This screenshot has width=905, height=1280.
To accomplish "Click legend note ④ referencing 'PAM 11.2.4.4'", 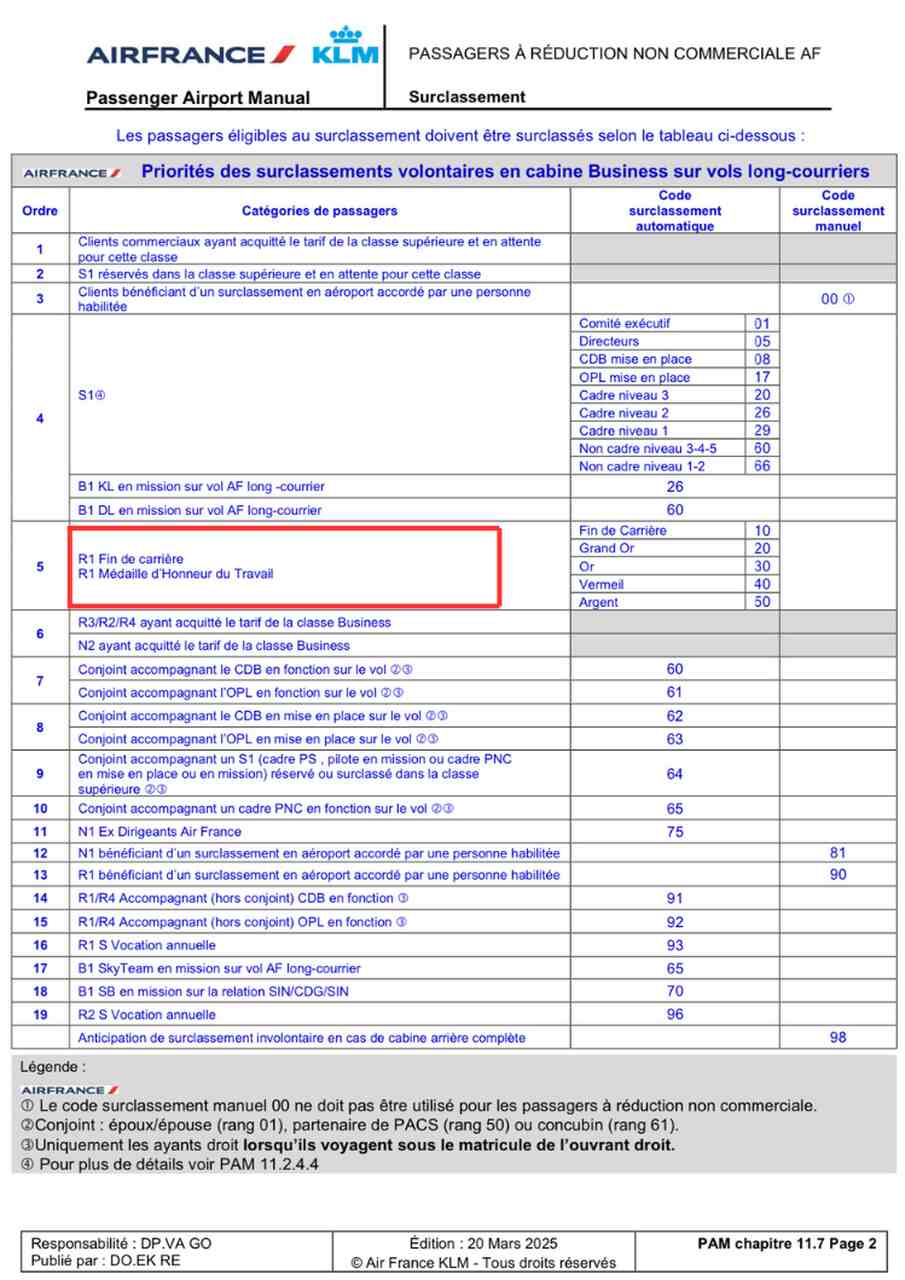I will tap(169, 1165).
